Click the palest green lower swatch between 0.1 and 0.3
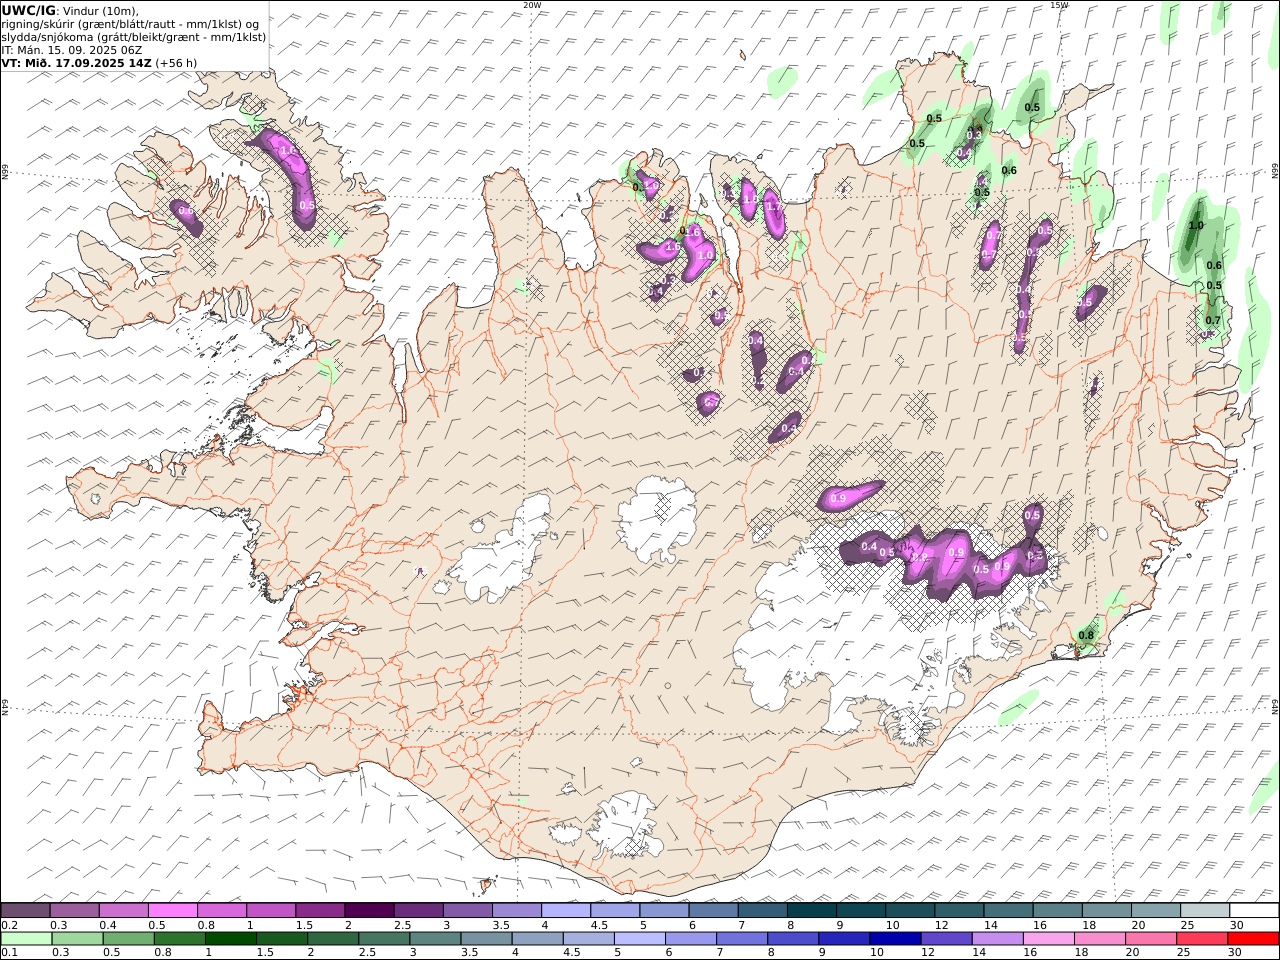Viewport: 1280px width, 960px height. tap(27, 938)
